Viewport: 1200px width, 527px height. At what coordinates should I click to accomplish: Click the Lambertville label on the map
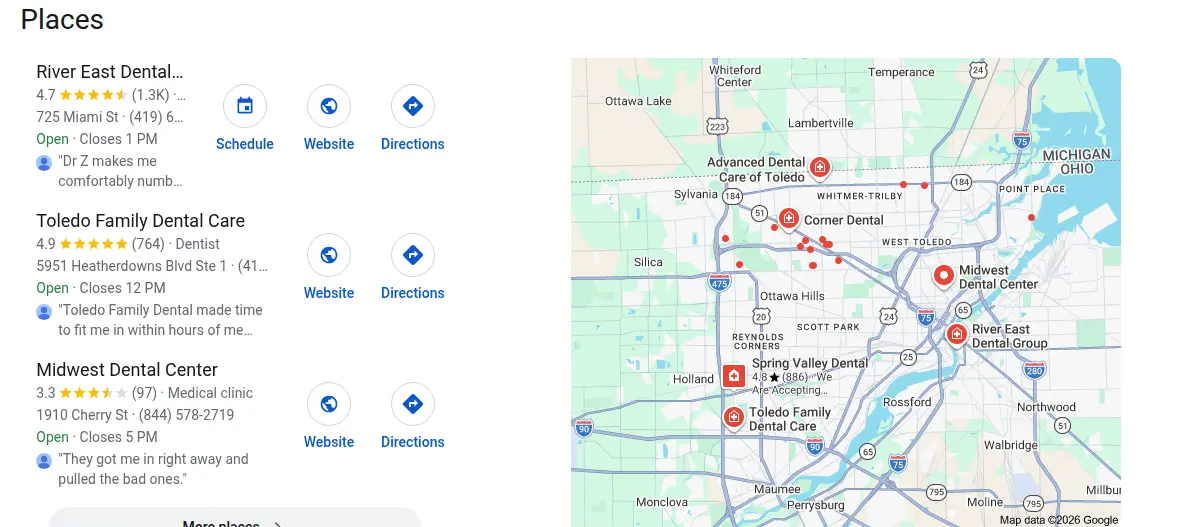coord(821,123)
